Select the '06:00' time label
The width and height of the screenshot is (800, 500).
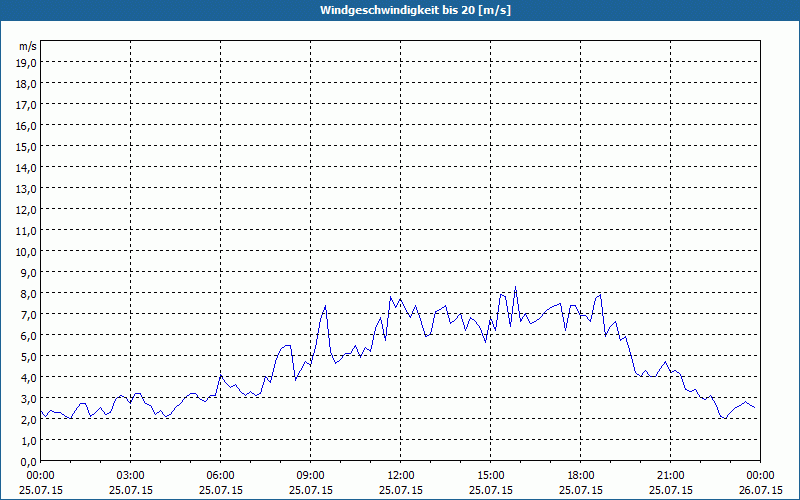220,476
